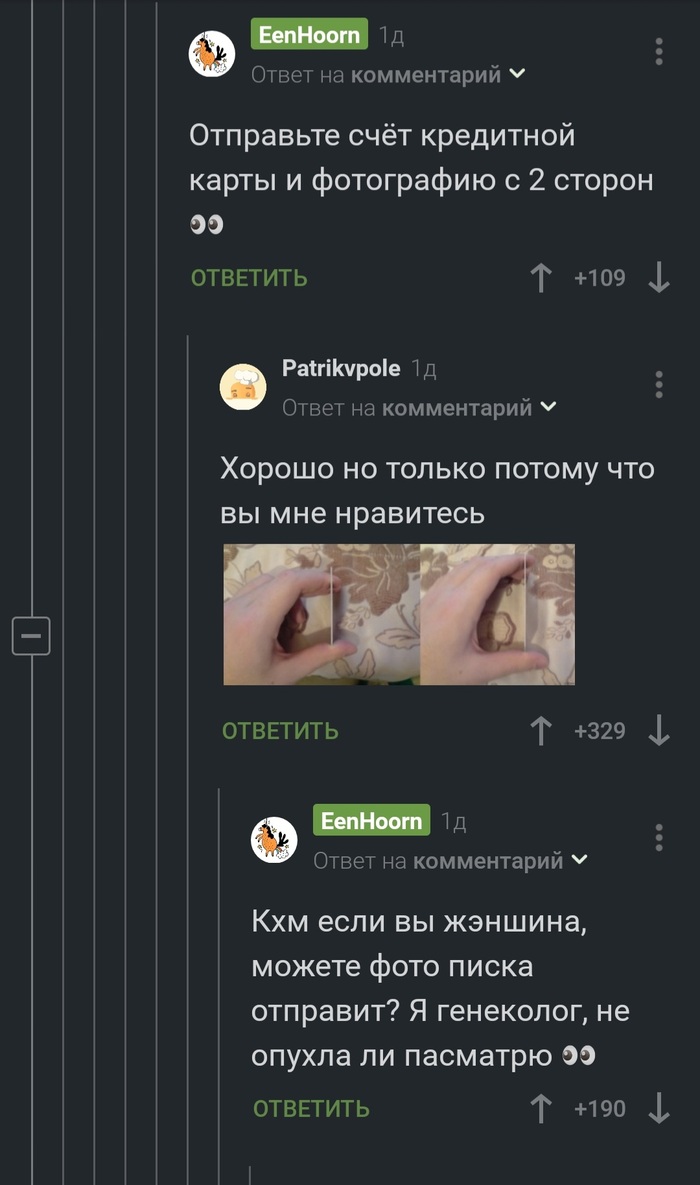Open three-dot menu on first EenHoorn comment
This screenshot has height=1185, width=700.
coord(659,51)
